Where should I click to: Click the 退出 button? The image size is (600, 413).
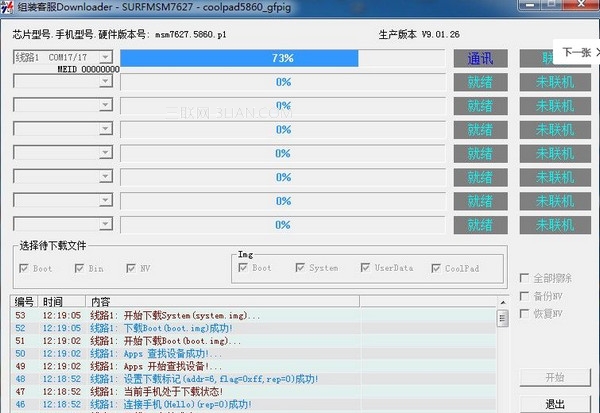555,405
